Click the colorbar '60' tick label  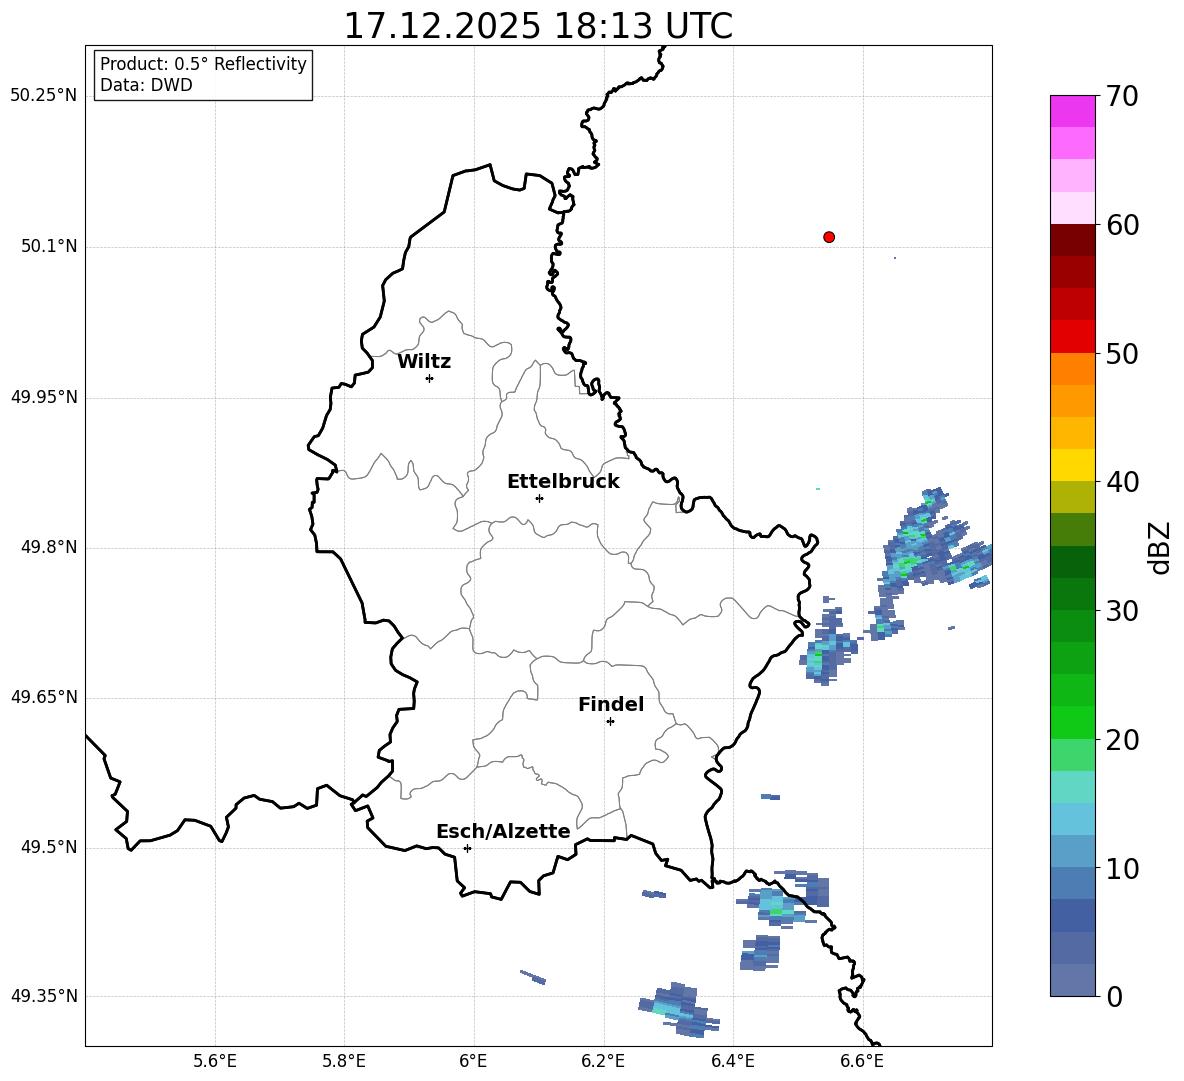[x=1123, y=225]
